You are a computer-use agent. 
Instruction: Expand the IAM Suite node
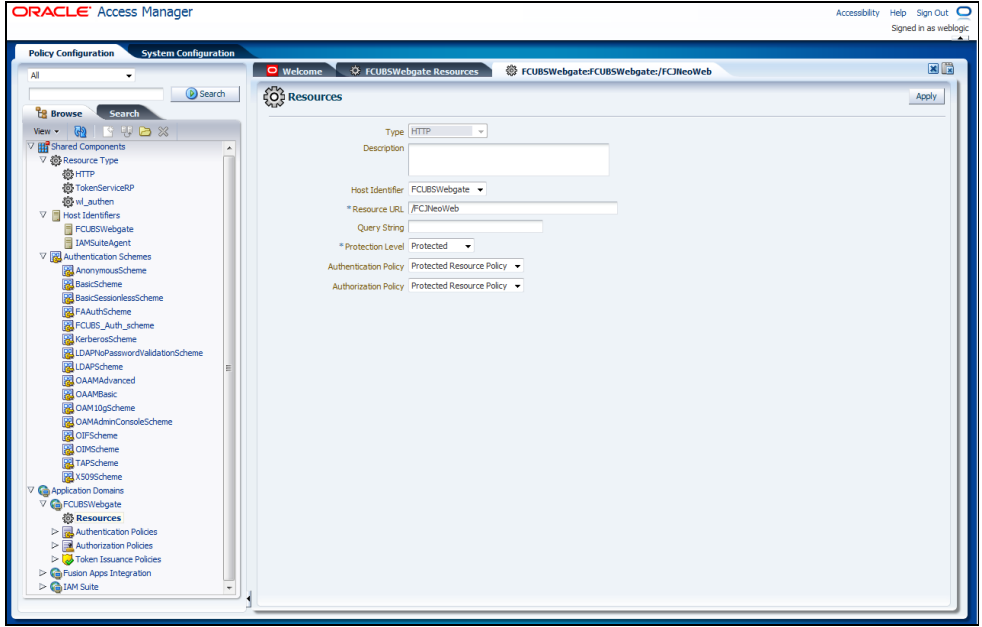pos(43,587)
